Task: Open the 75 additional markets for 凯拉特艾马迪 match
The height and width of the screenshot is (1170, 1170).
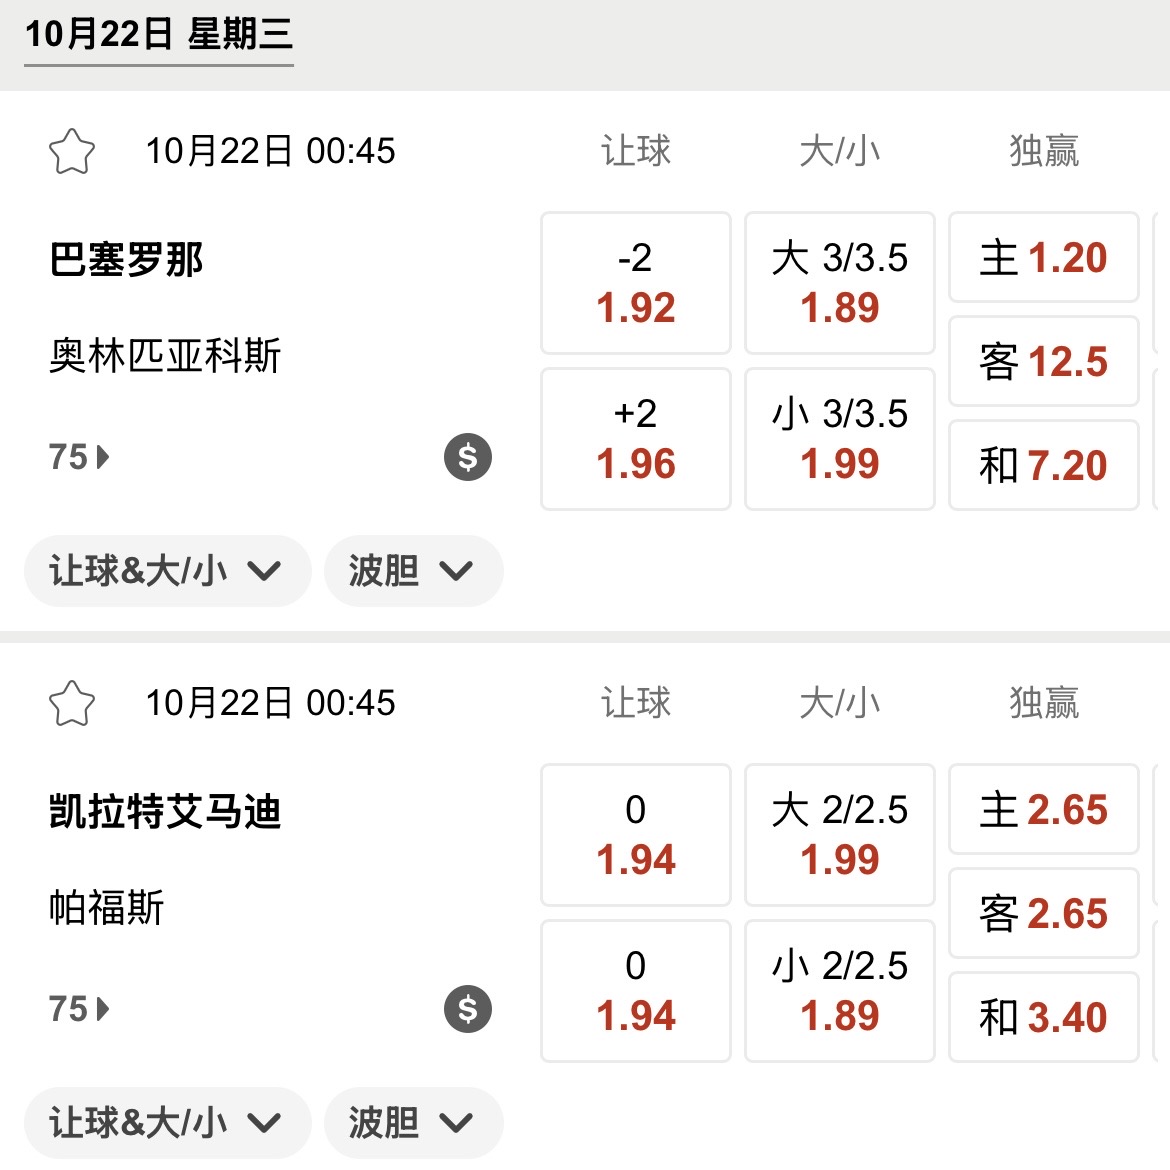Action: [x=75, y=1009]
